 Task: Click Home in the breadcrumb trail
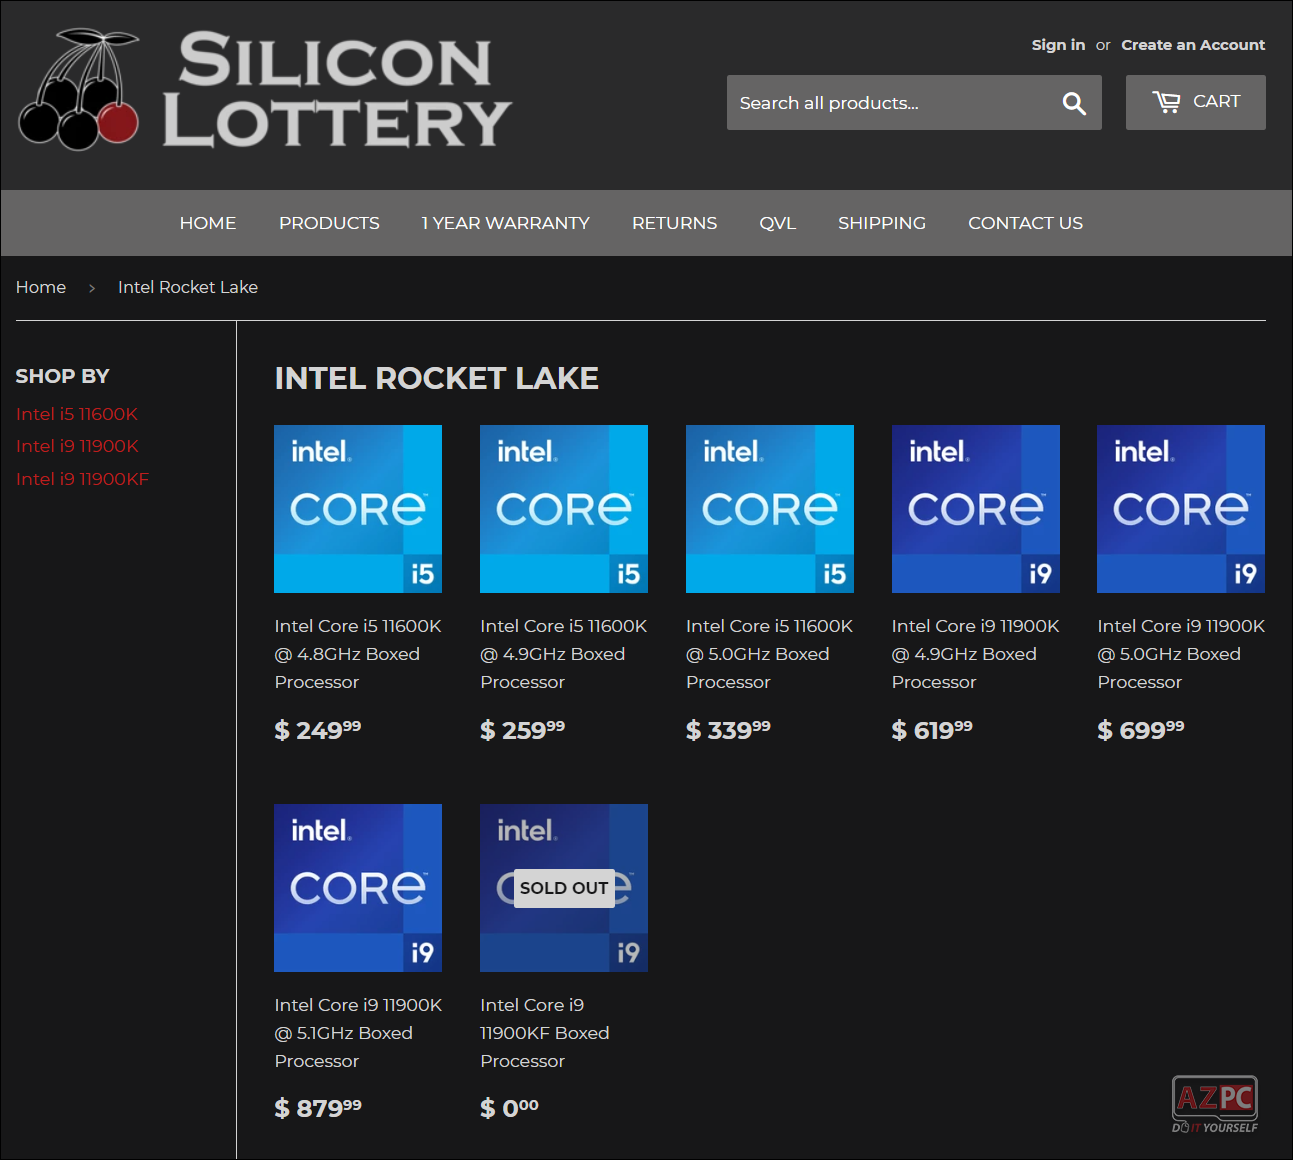[40, 287]
